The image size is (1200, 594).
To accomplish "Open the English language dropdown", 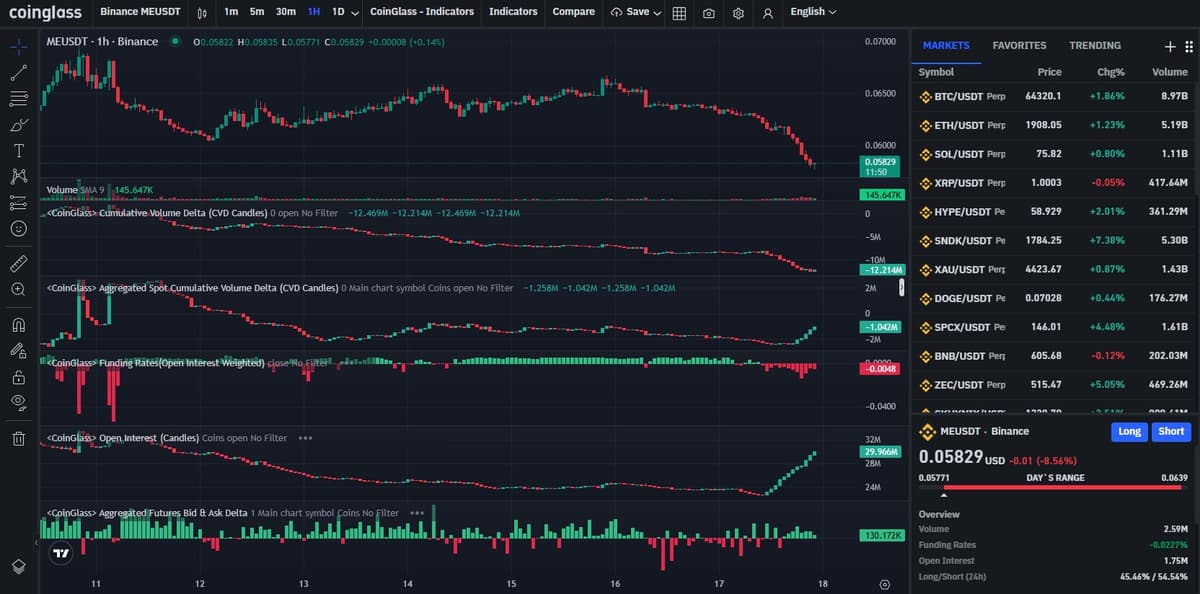I will [x=813, y=12].
